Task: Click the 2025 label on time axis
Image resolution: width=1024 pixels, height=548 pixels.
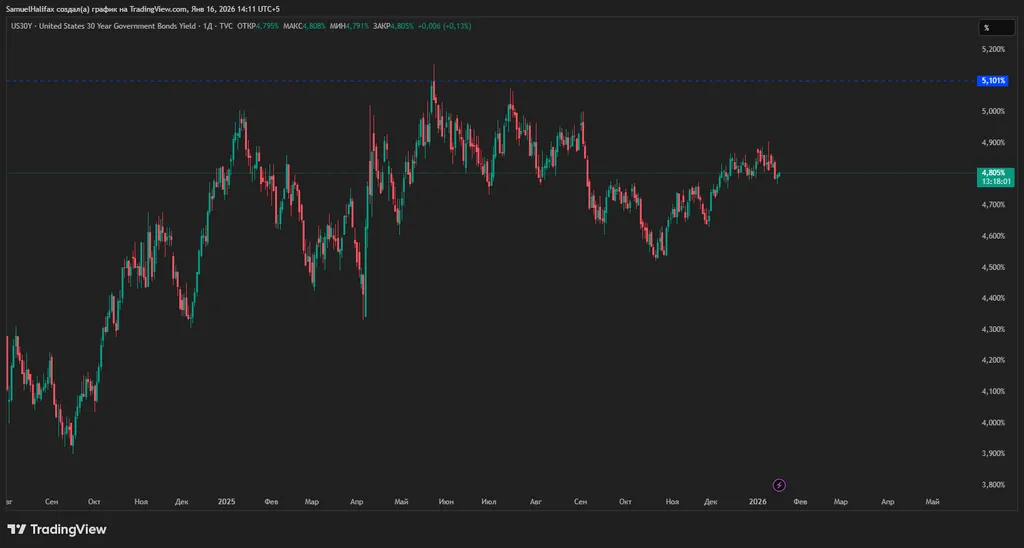Action: [x=226, y=501]
